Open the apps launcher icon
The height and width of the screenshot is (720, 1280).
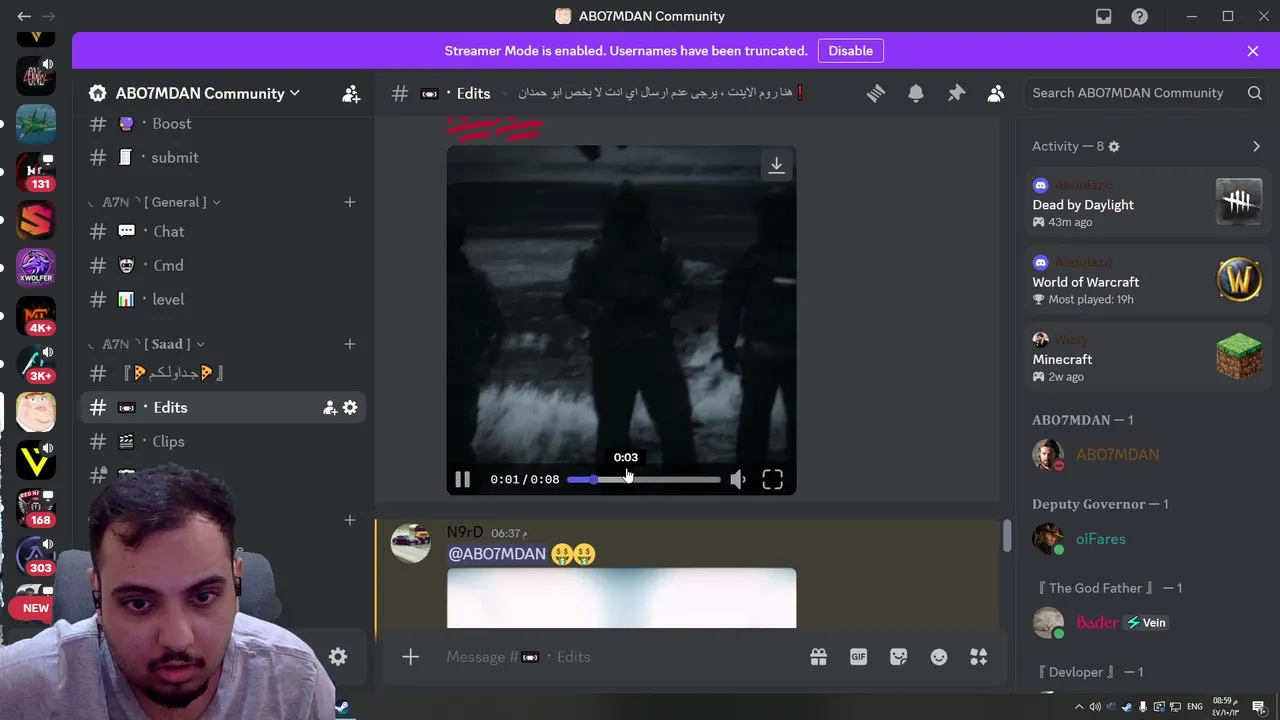click(979, 657)
